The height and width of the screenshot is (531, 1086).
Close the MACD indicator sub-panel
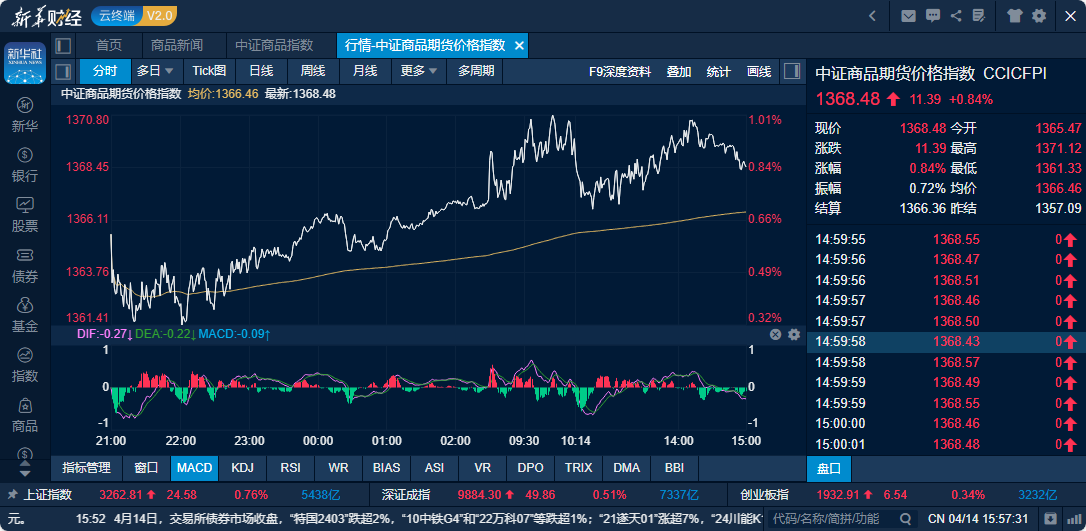point(775,334)
